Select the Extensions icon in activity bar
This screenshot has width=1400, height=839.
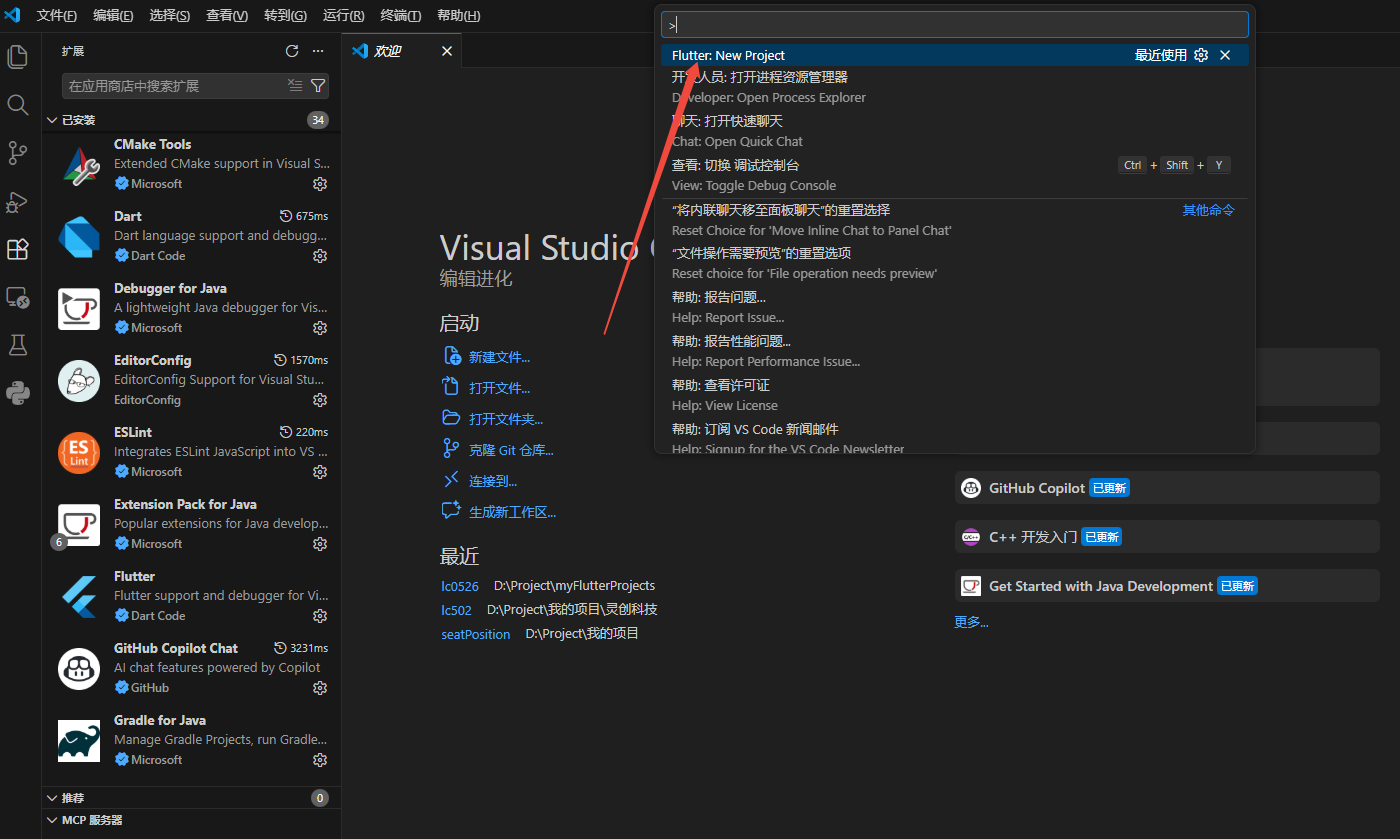coord(17,249)
